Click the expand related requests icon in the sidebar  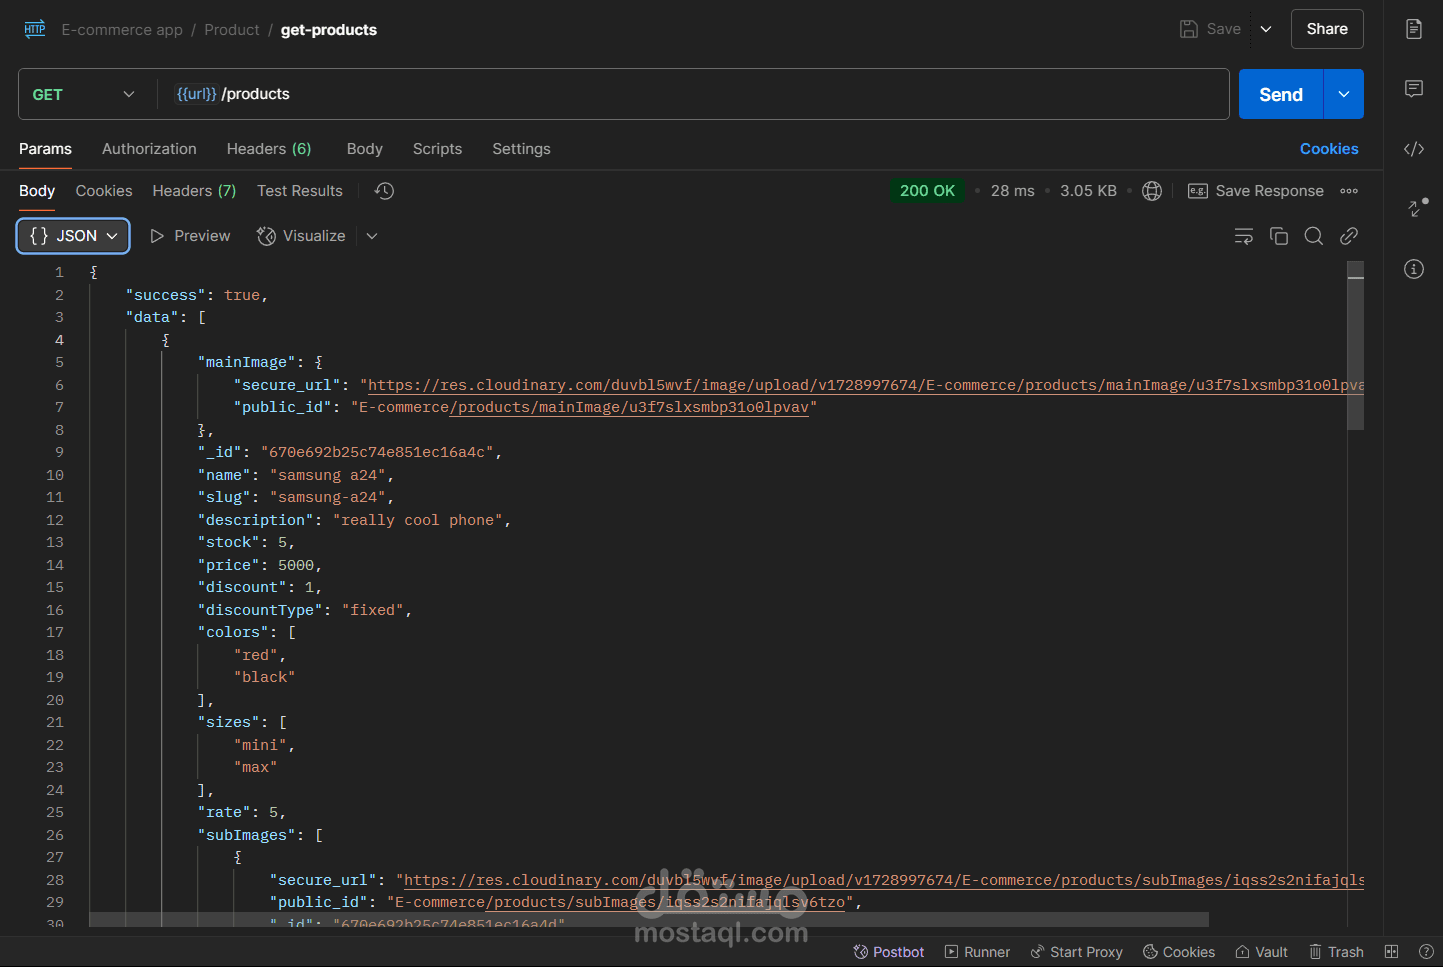[1417, 207]
